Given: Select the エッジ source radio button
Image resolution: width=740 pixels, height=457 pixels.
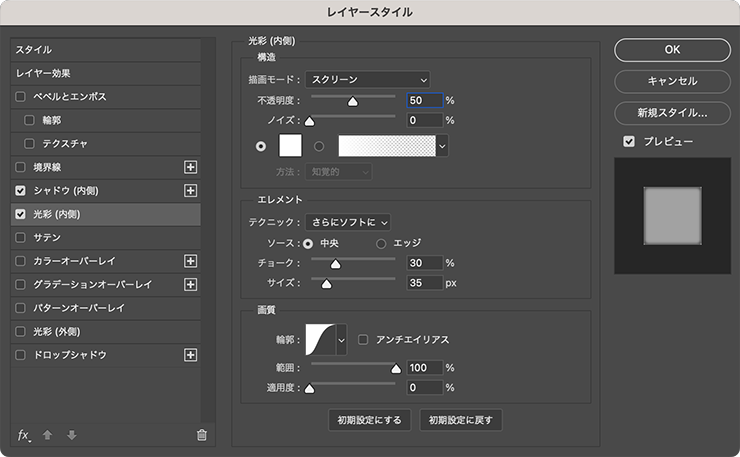Looking at the screenshot, I should tap(381, 243).
